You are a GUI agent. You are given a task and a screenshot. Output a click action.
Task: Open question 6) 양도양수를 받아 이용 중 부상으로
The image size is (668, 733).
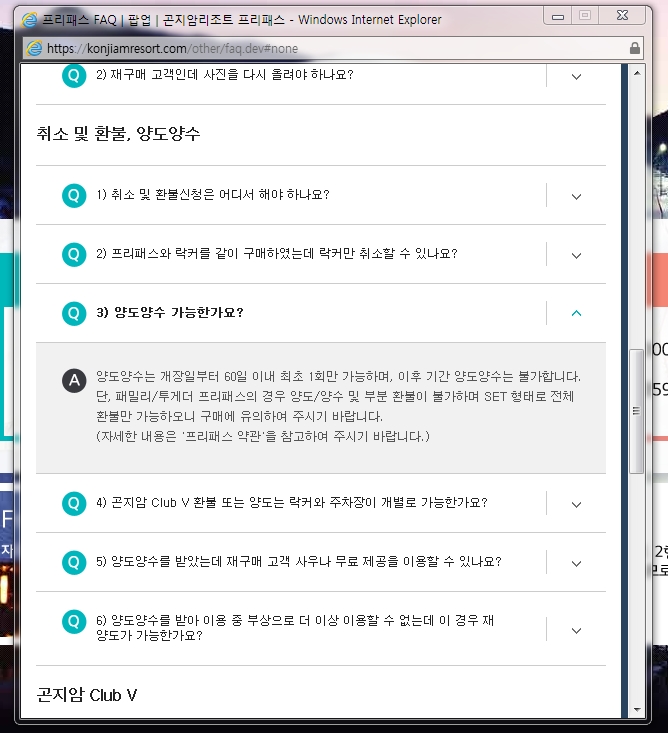tap(295, 628)
